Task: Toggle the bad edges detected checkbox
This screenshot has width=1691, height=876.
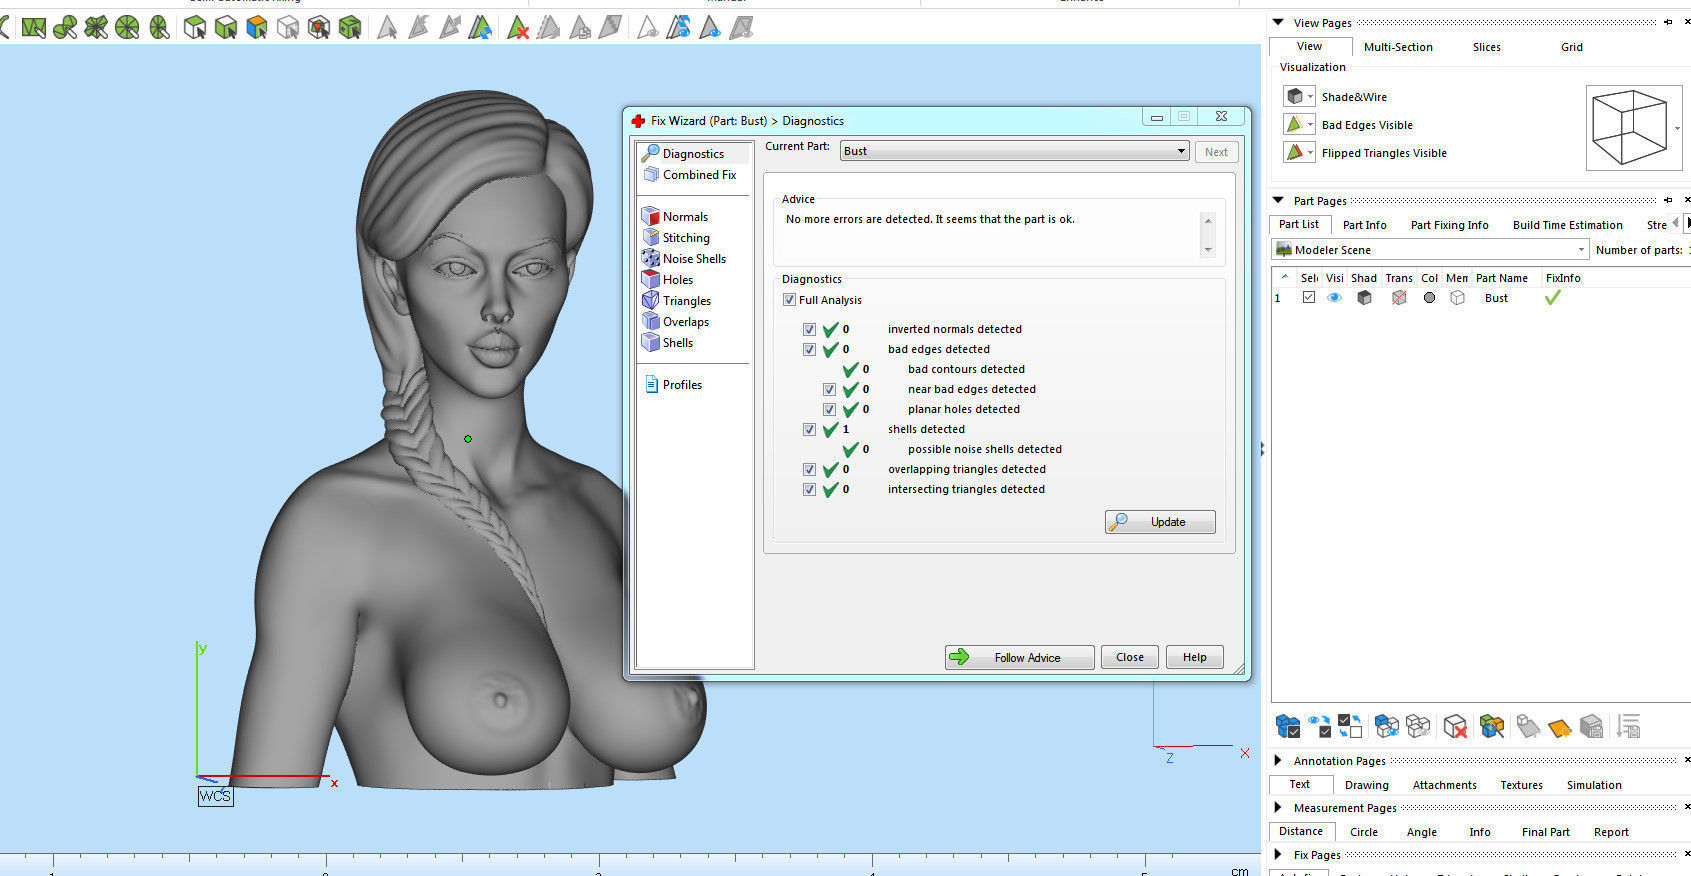Action: tap(809, 349)
